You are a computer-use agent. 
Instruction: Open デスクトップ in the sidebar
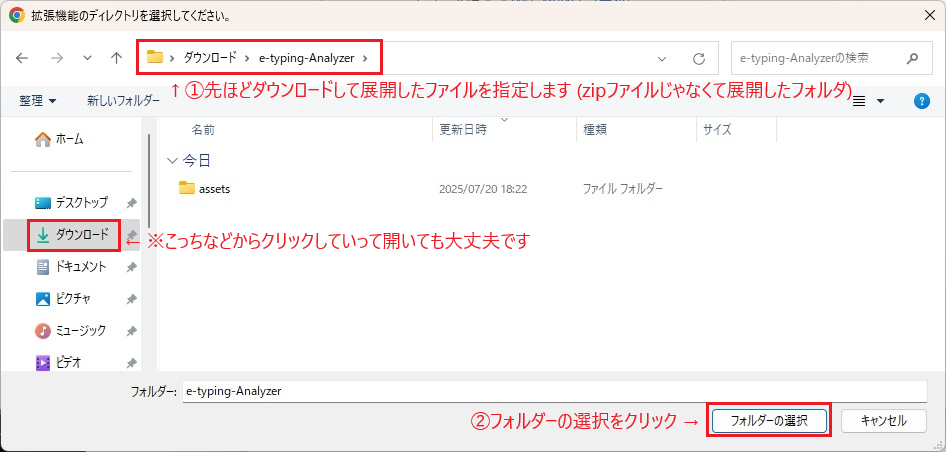[72, 202]
